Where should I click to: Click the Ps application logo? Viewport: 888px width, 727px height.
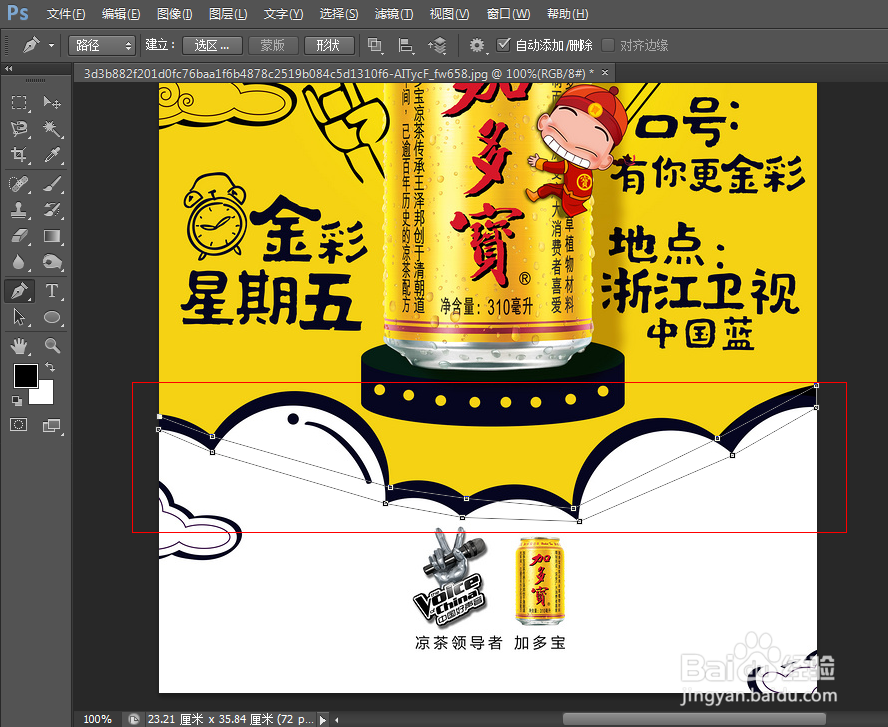point(18,12)
